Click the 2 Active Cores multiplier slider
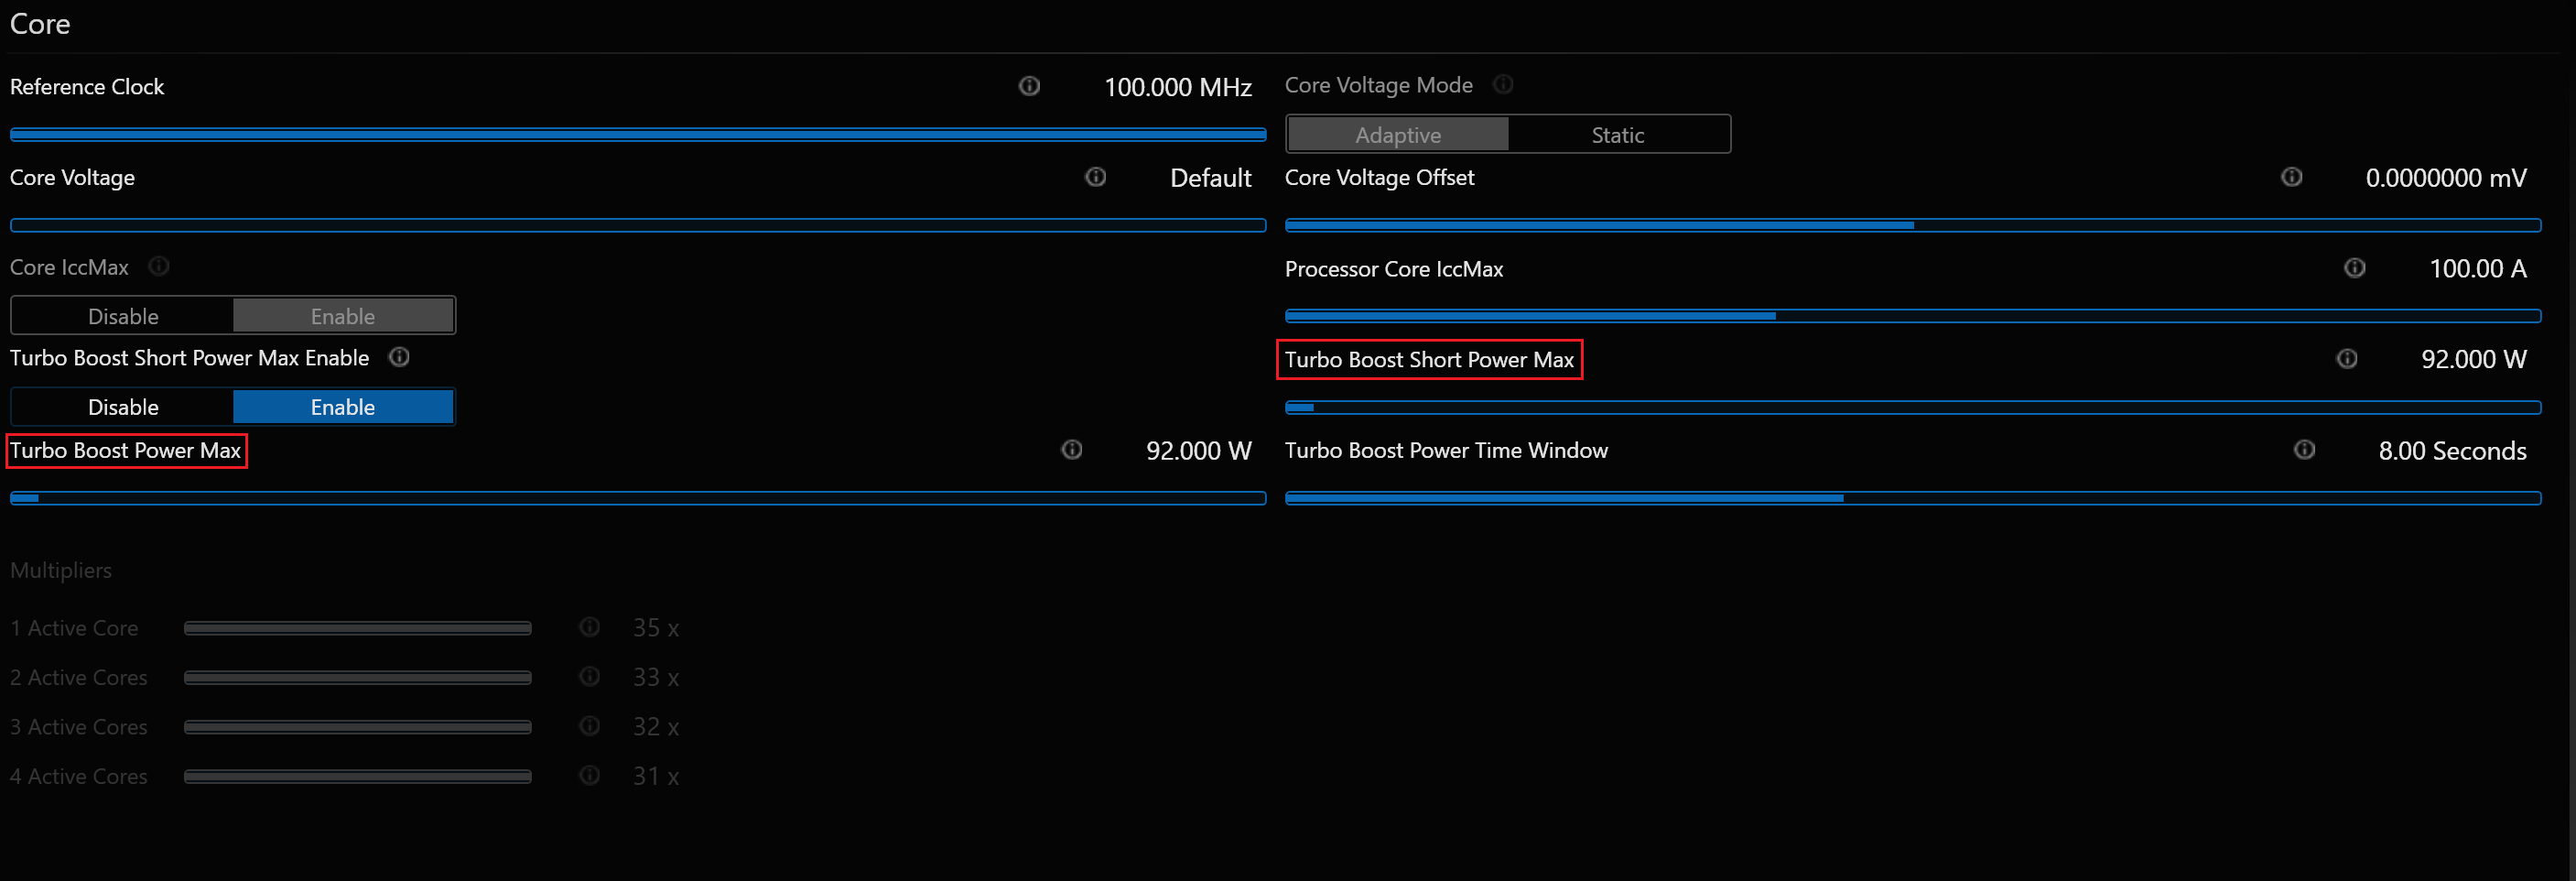The image size is (2576, 881). pyautogui.click(x=358, y=677)
